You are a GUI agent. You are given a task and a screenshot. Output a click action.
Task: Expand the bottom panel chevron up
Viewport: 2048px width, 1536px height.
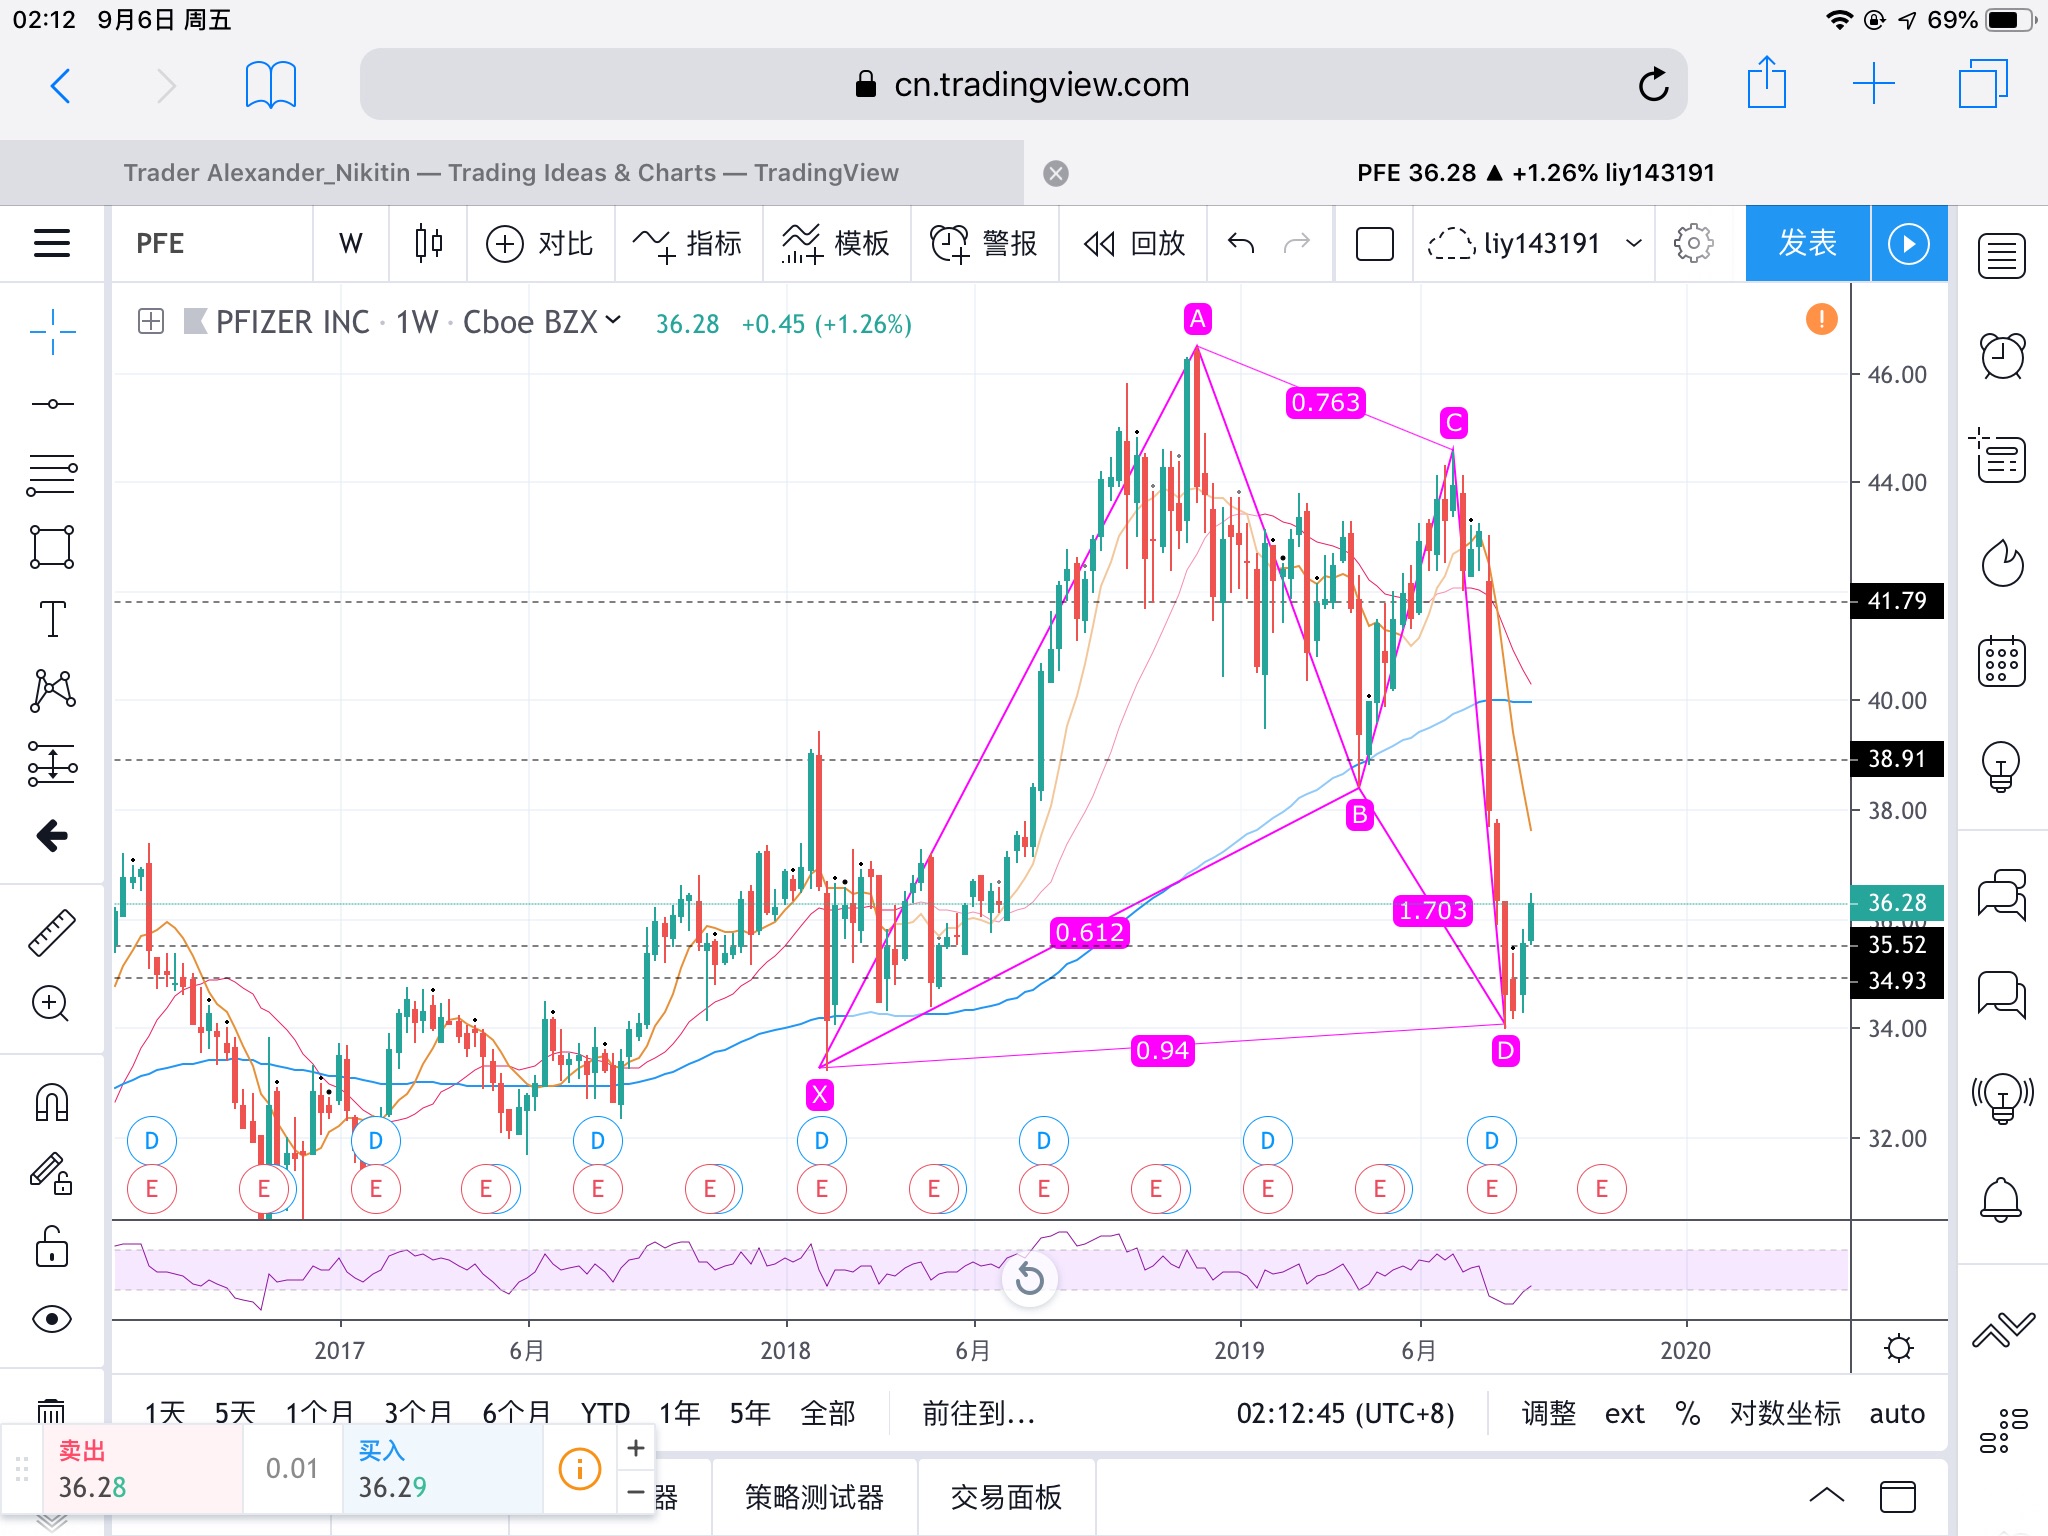[x=1827, y=1495]
